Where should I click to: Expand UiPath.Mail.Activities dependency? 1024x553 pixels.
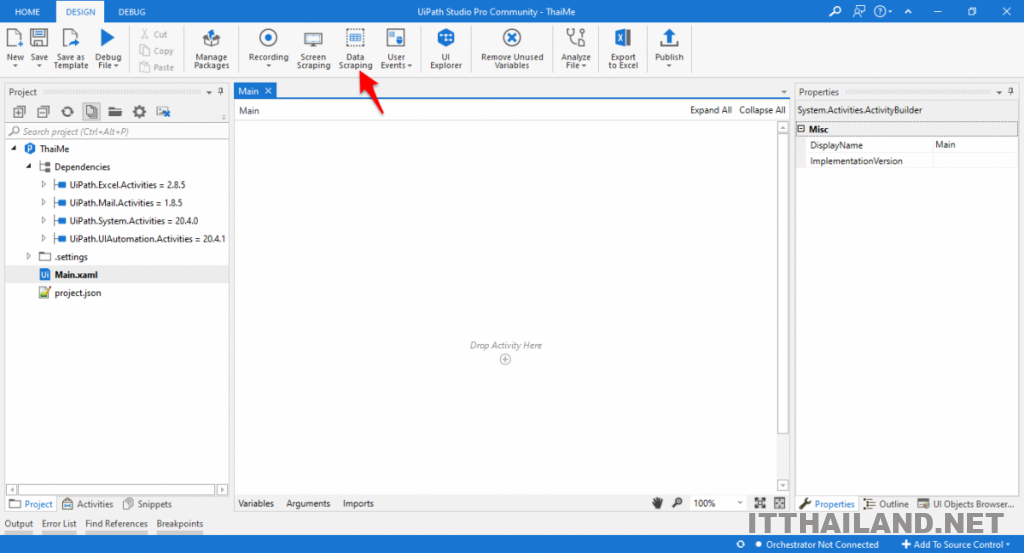[x=44, y=202]
